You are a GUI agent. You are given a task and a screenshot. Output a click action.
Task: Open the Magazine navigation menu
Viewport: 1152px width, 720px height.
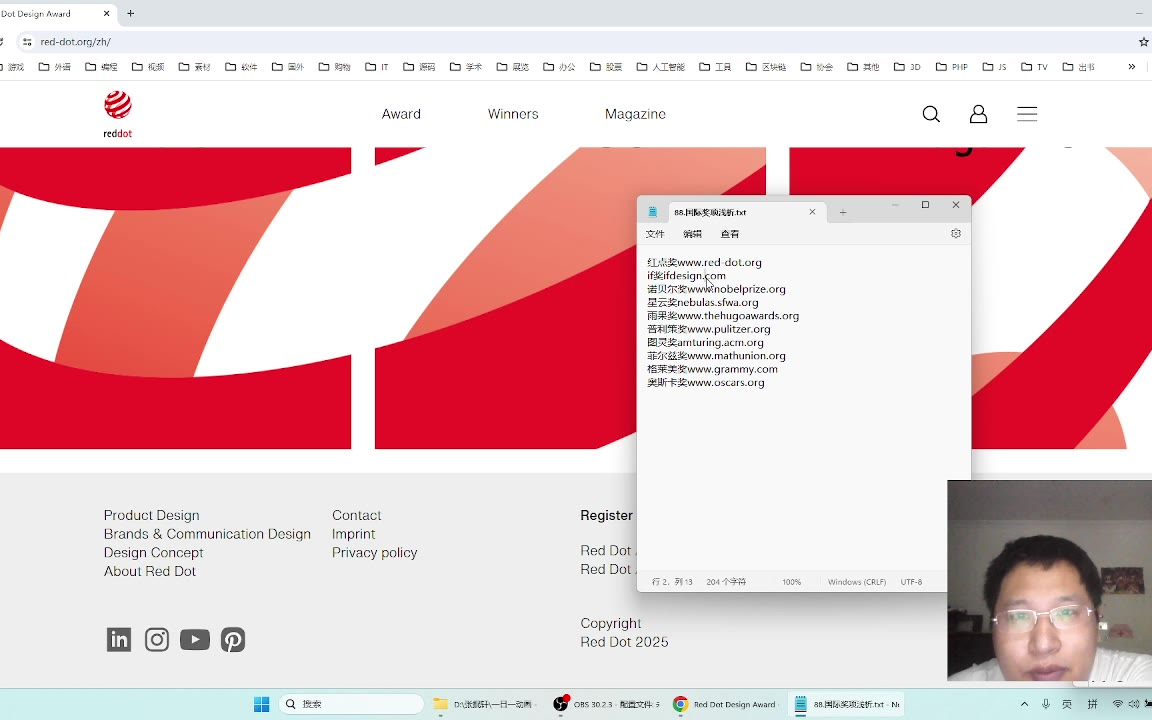pyautogui.click(x=635, y=114)
